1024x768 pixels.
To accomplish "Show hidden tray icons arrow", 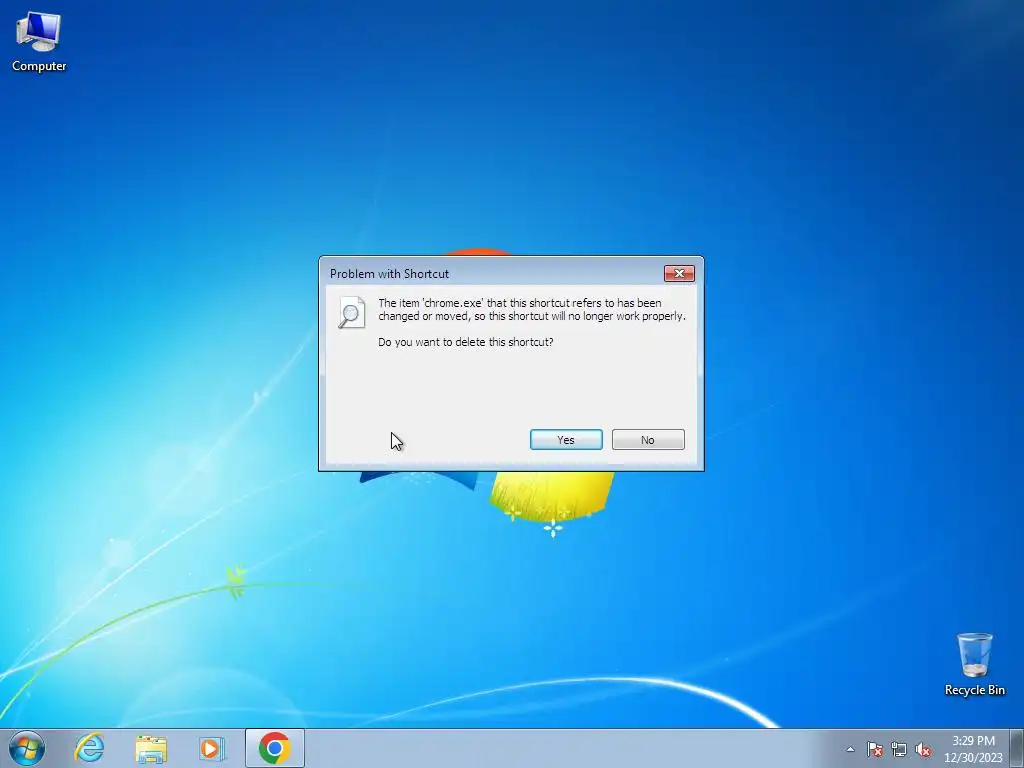I will (850, 749).
